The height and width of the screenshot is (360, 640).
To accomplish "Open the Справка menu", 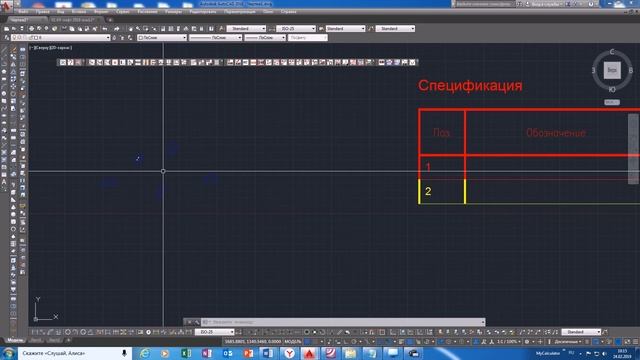I will pos(289,12).
